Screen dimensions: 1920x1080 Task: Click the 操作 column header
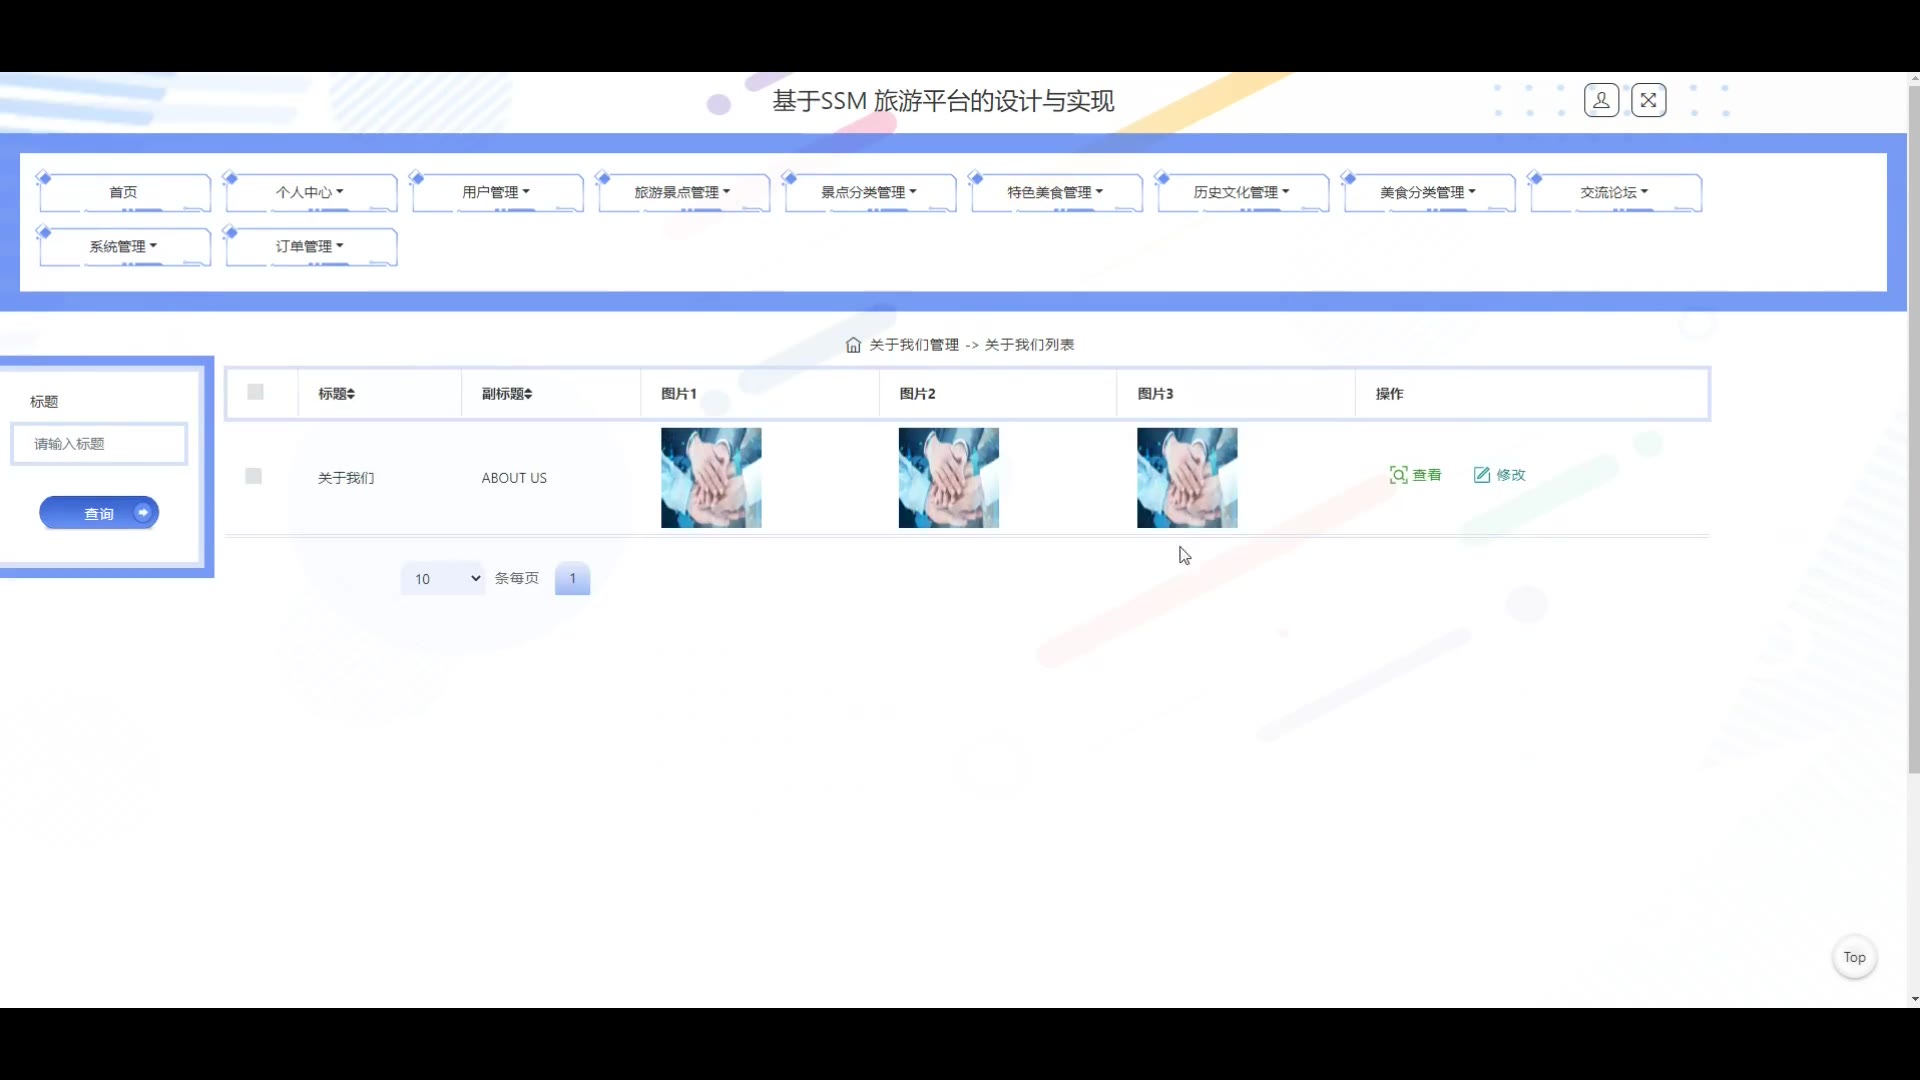pos(1390,394)
